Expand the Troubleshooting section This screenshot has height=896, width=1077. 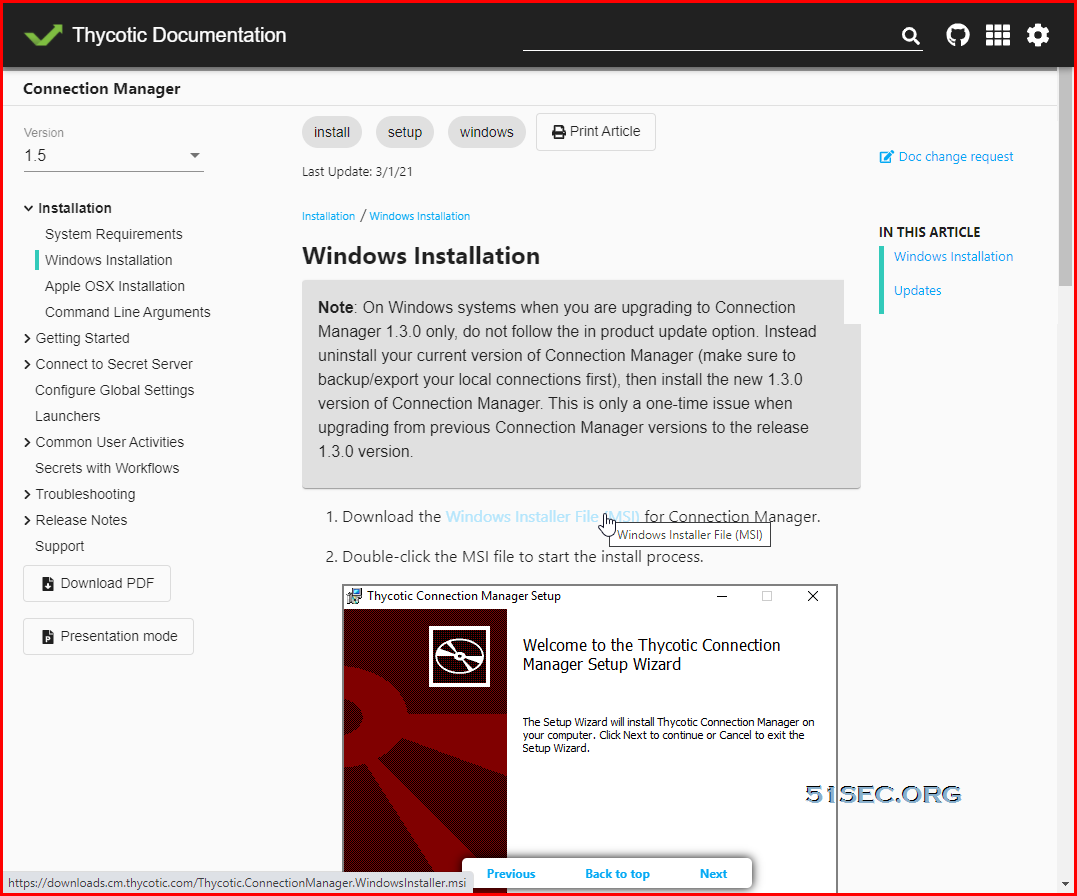(x=27, y=495)
